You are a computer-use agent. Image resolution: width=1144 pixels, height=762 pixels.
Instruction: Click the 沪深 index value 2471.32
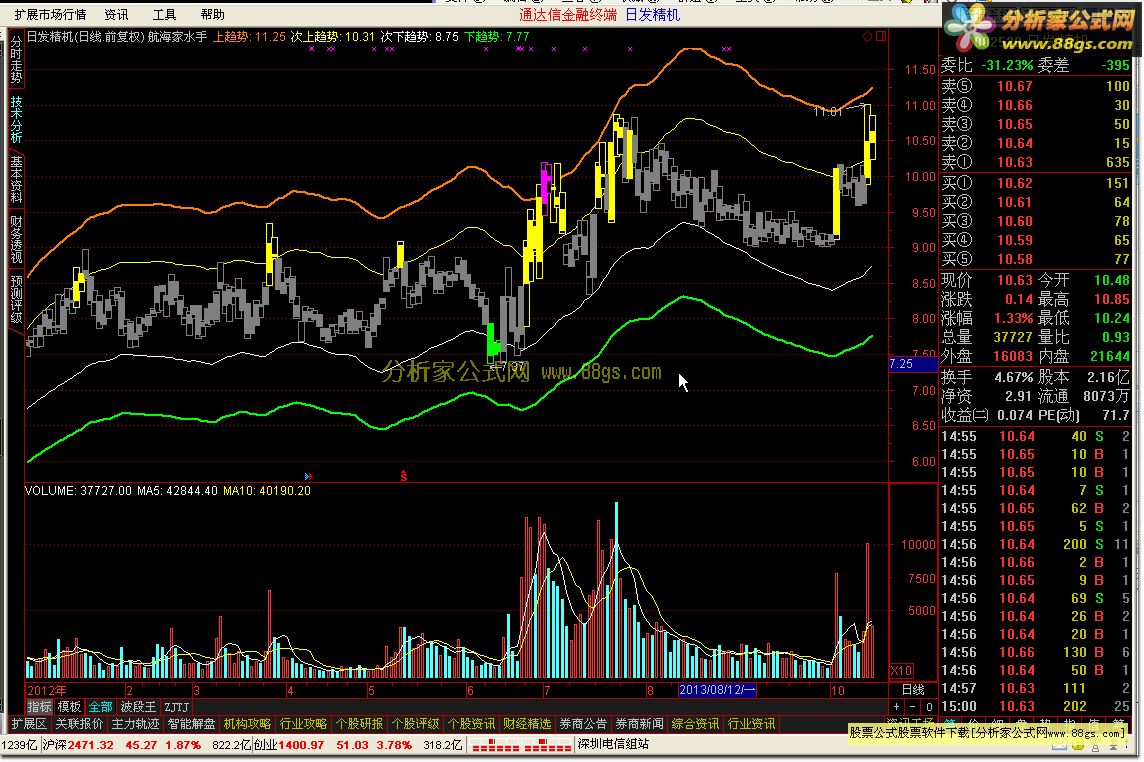click(90, 745)
